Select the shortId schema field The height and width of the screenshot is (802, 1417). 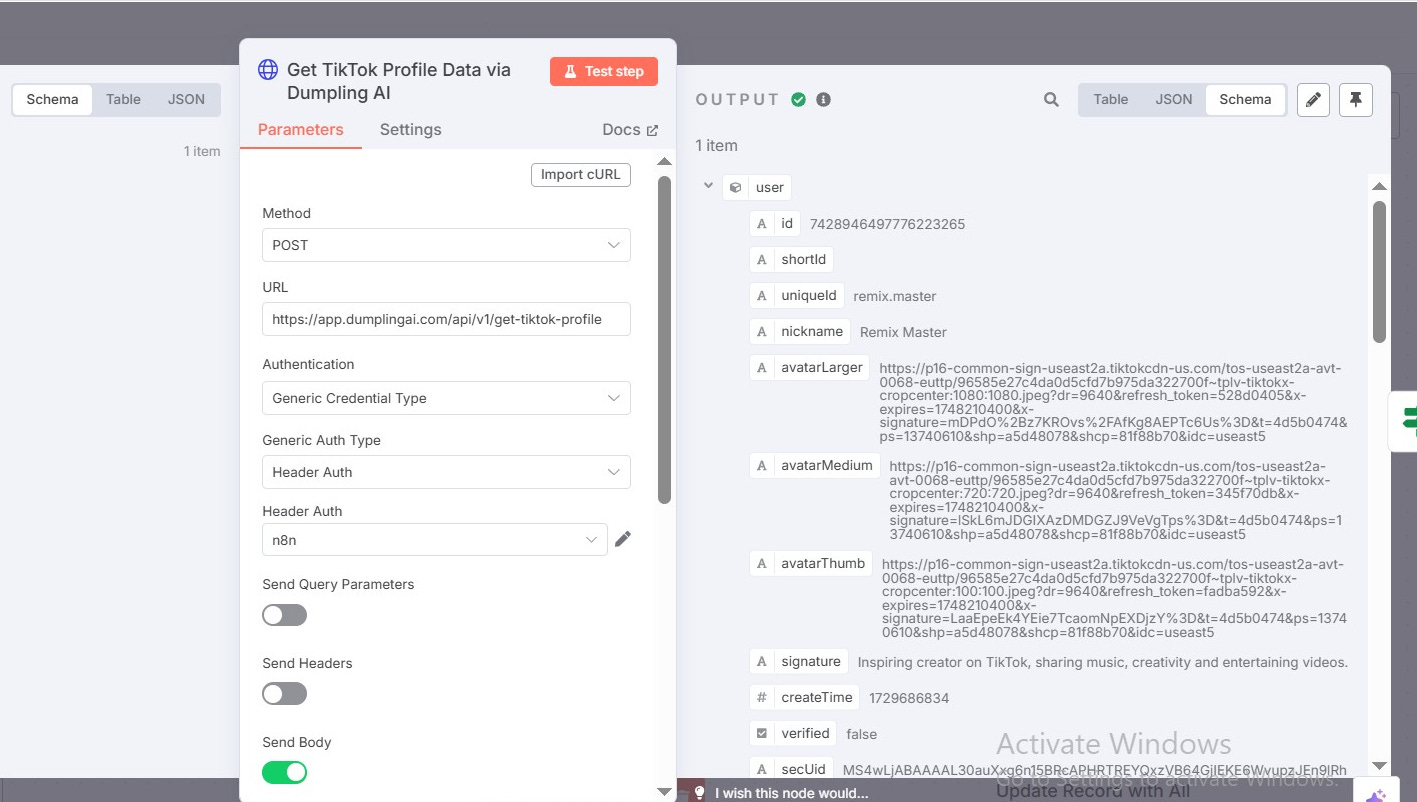(x=791, y=259)
